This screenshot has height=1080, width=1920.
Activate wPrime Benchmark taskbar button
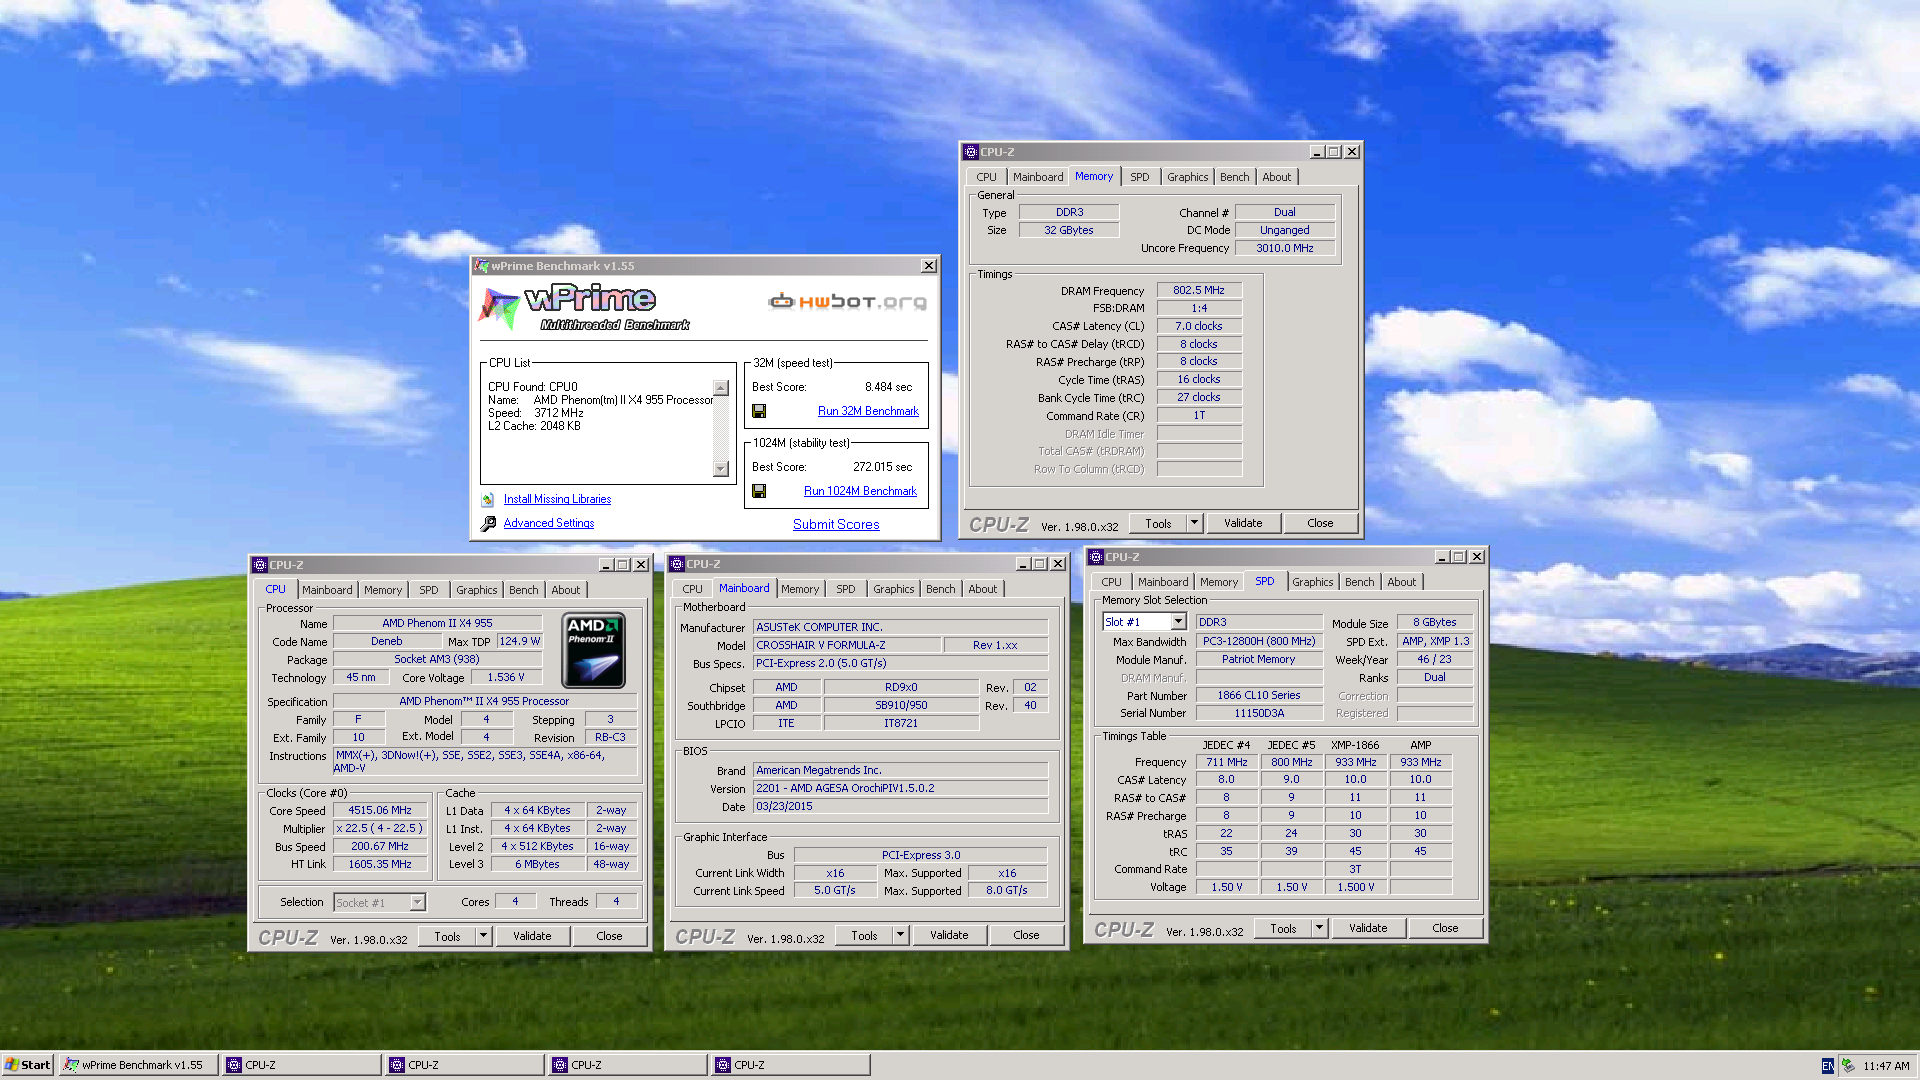click(138, 1065)
